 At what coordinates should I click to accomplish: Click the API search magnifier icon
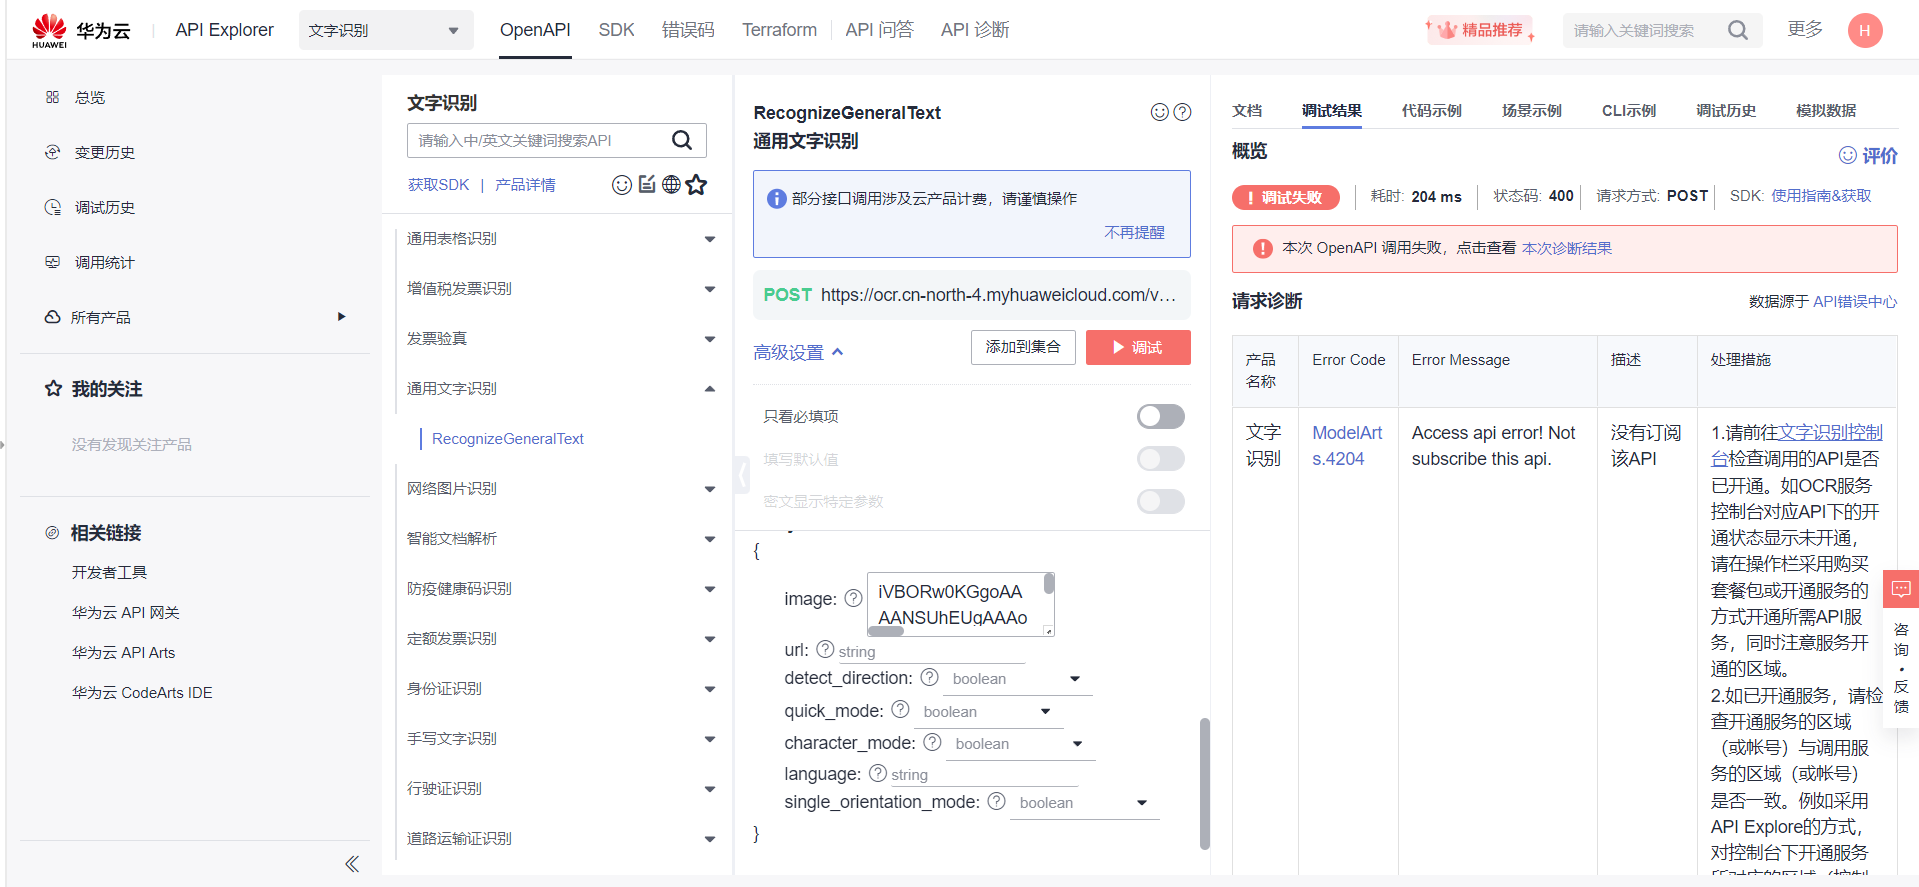[x=682, y=140]
